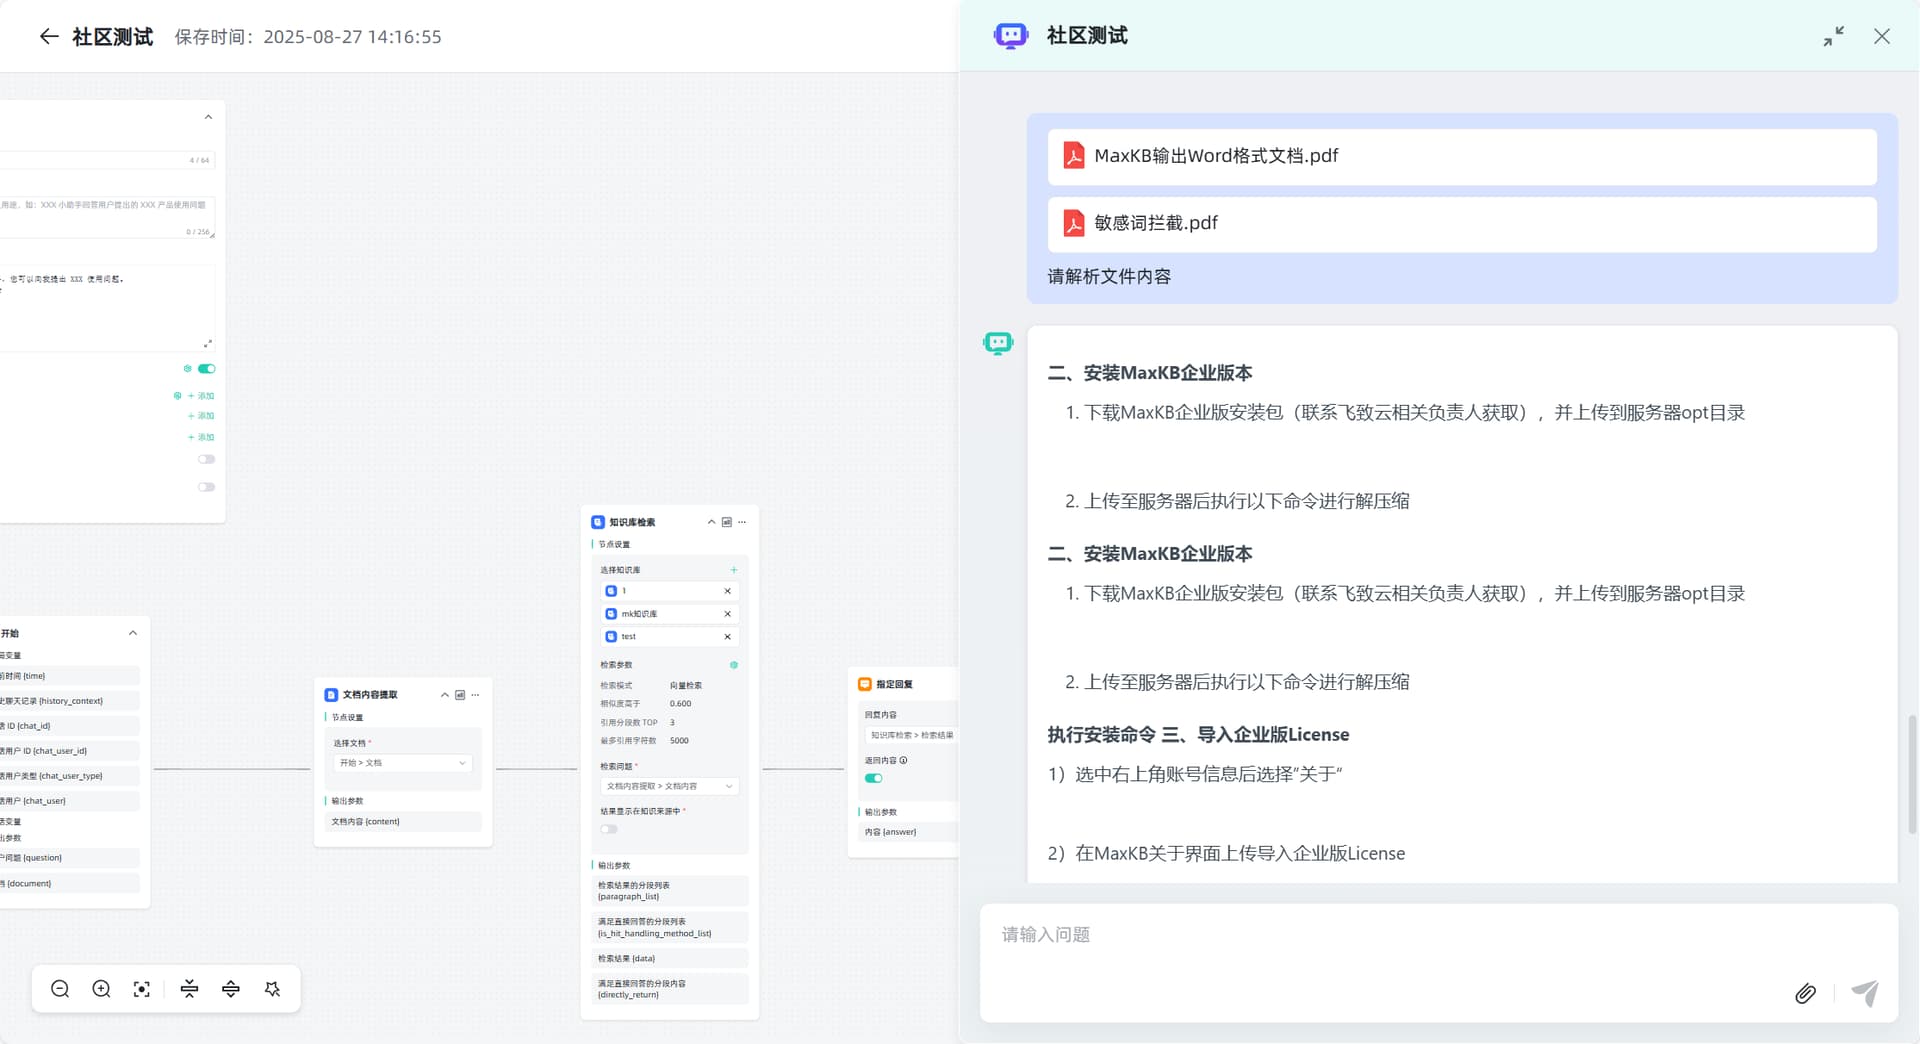This screenshot has height=1044, width=1920.
Task: Fit the canvas to screen
Action: [142, 989]
